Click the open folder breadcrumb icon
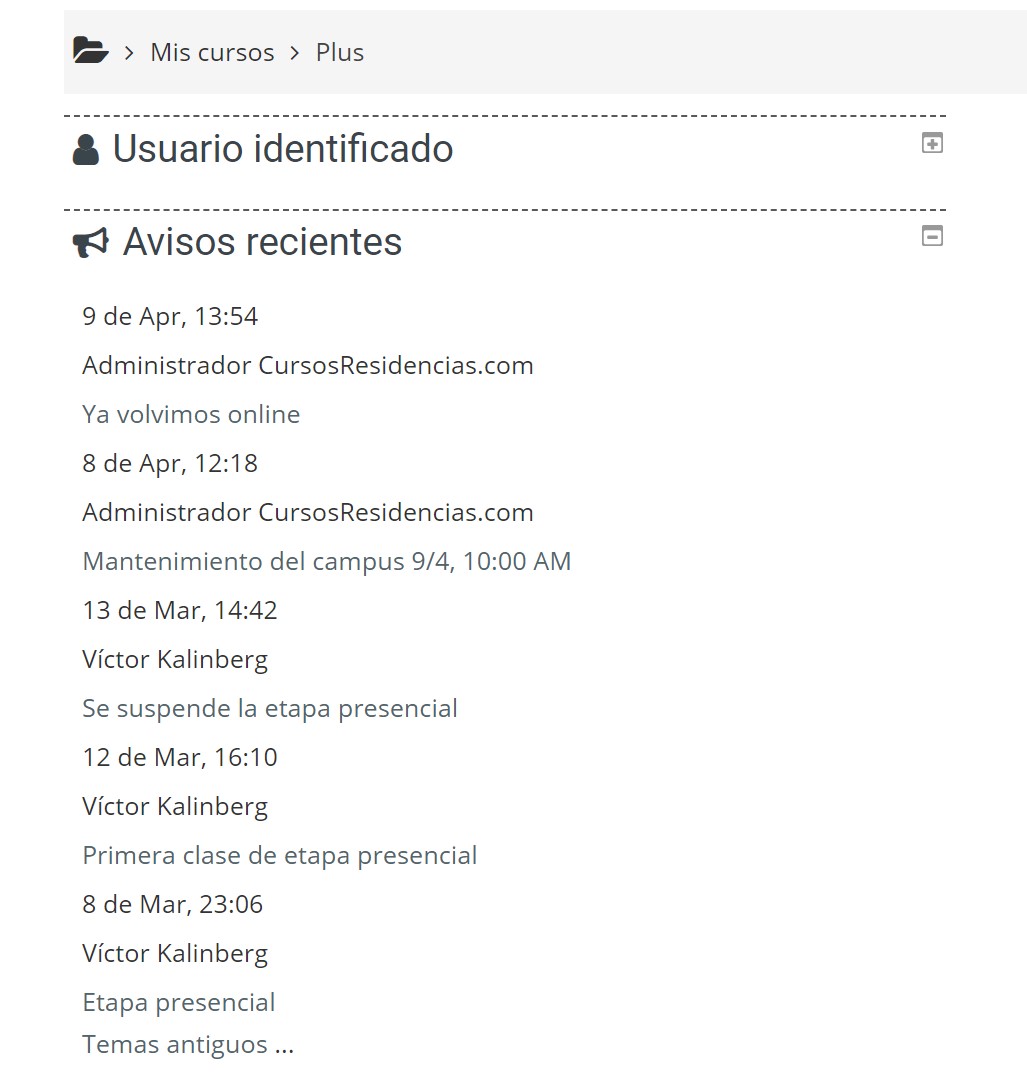 (90, 51)
